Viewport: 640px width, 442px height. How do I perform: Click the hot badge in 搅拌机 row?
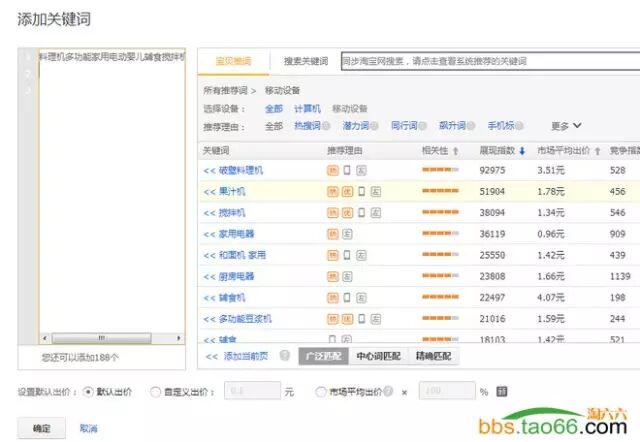point(333,213)
